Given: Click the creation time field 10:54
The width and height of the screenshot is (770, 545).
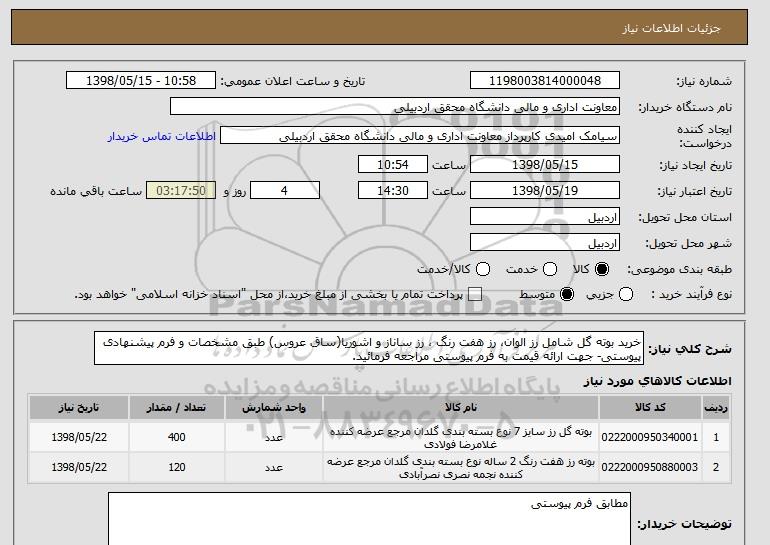Looking at the screenshot, I should 393,164.
